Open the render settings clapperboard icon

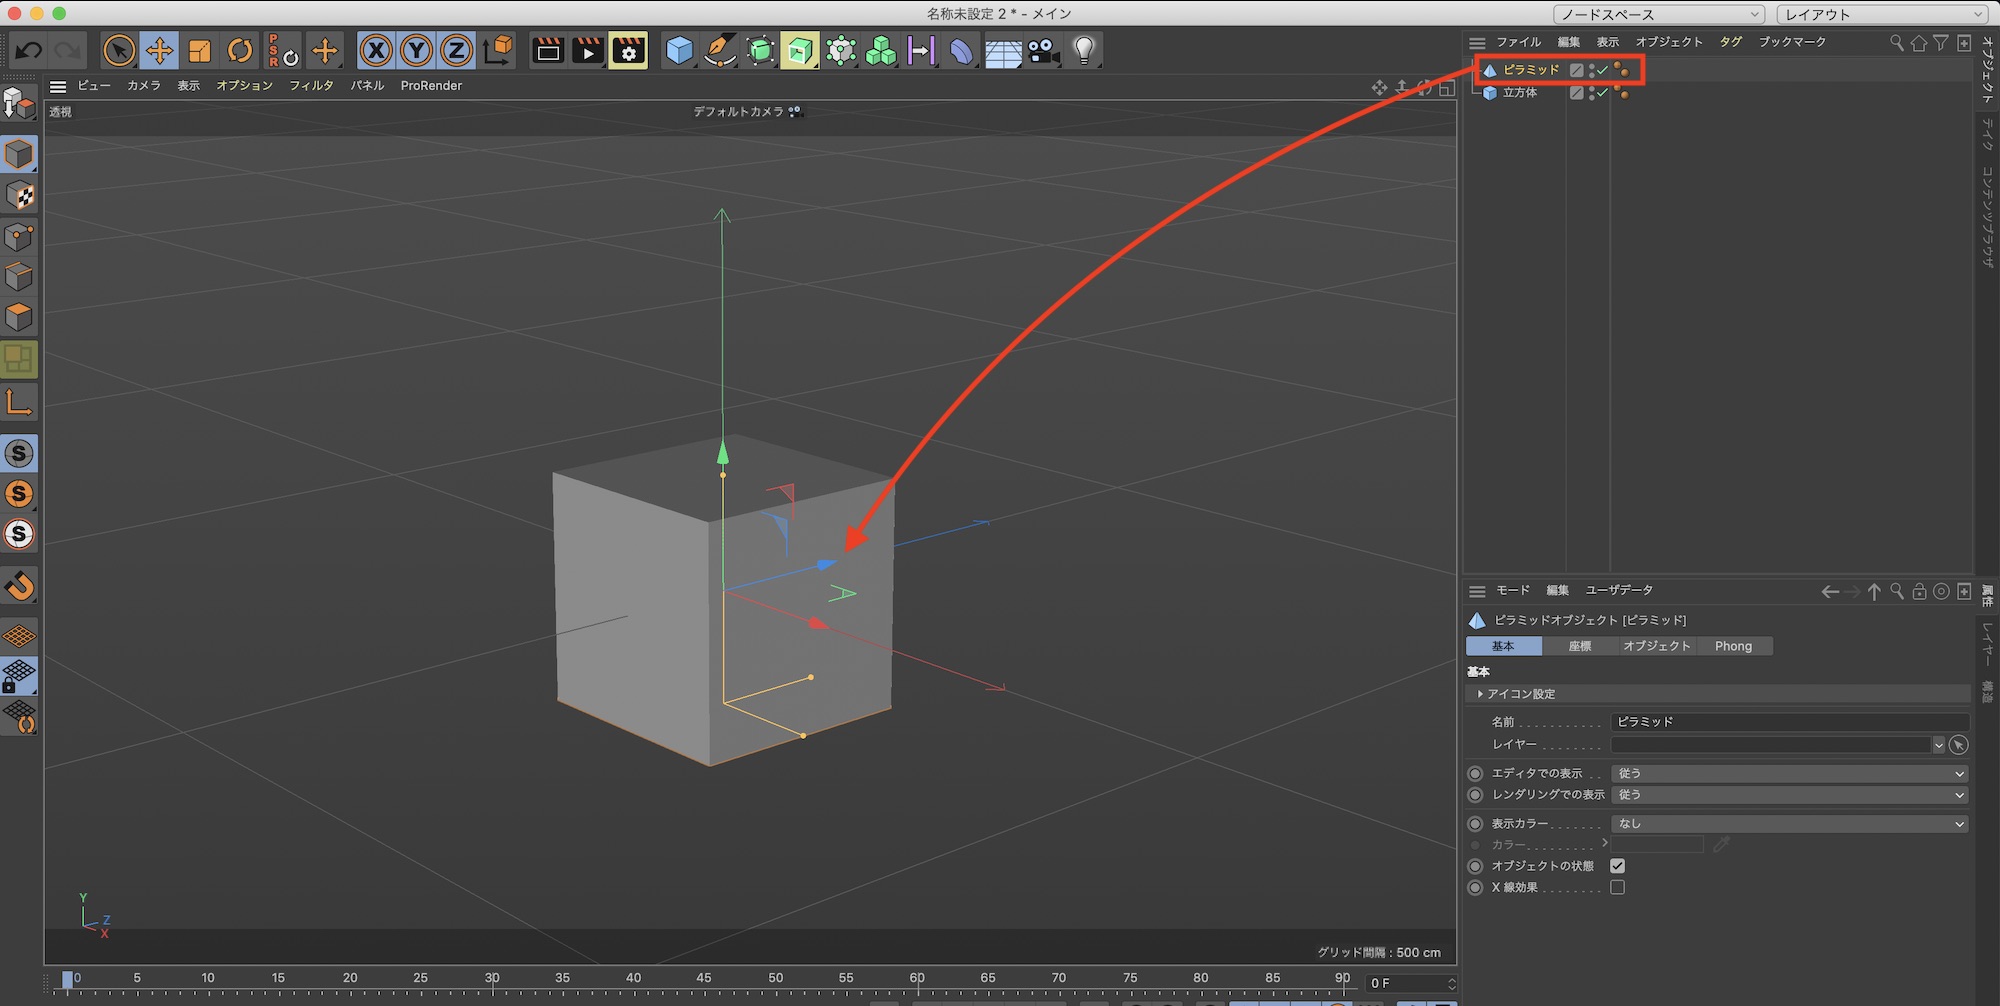[x=628, y=50]
